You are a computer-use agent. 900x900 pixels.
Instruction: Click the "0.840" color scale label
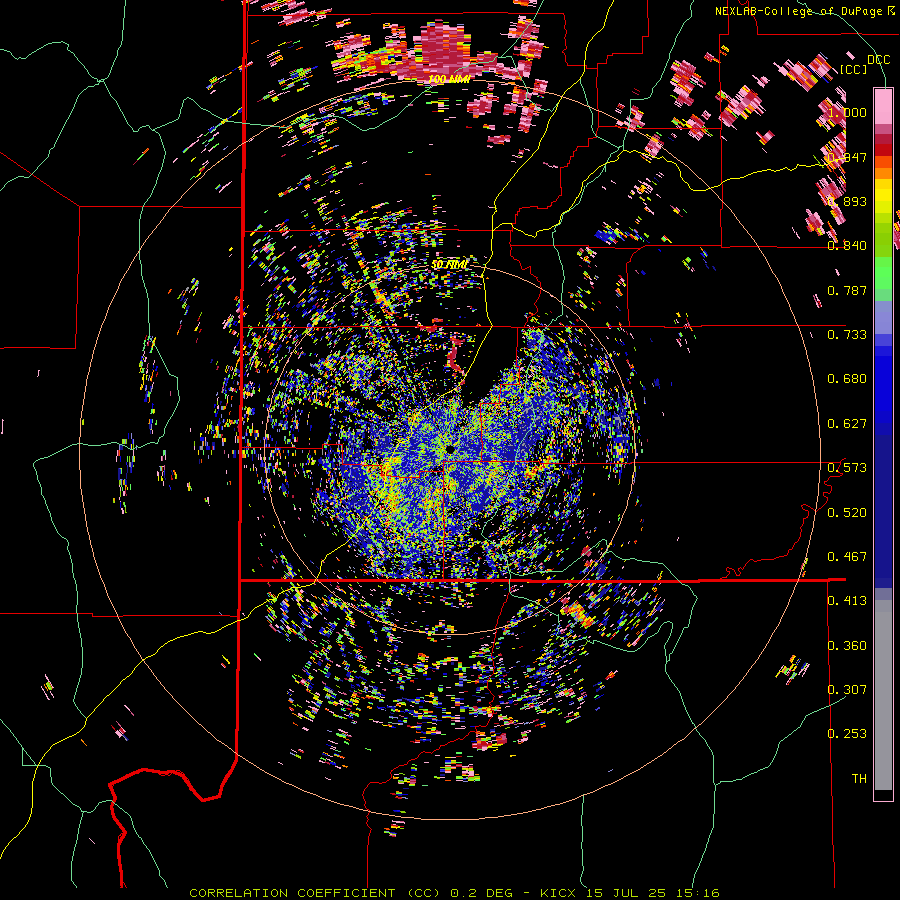pos(847,246)
